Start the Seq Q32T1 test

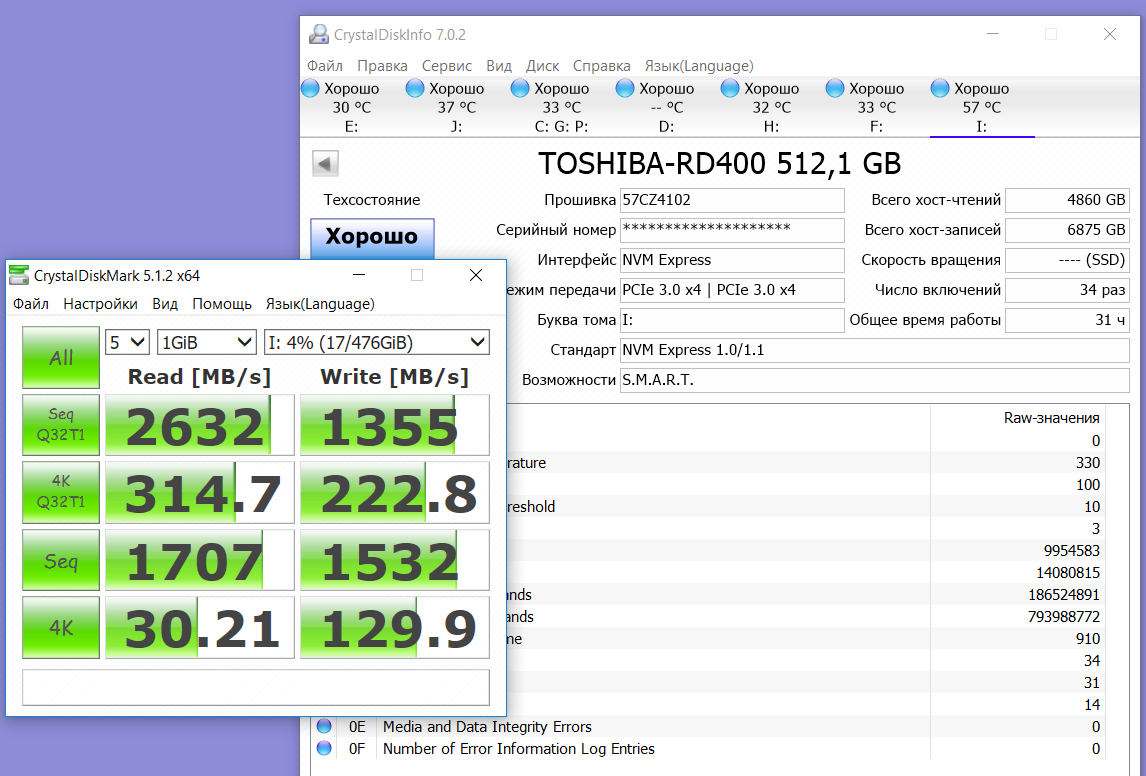click(61, 425)
